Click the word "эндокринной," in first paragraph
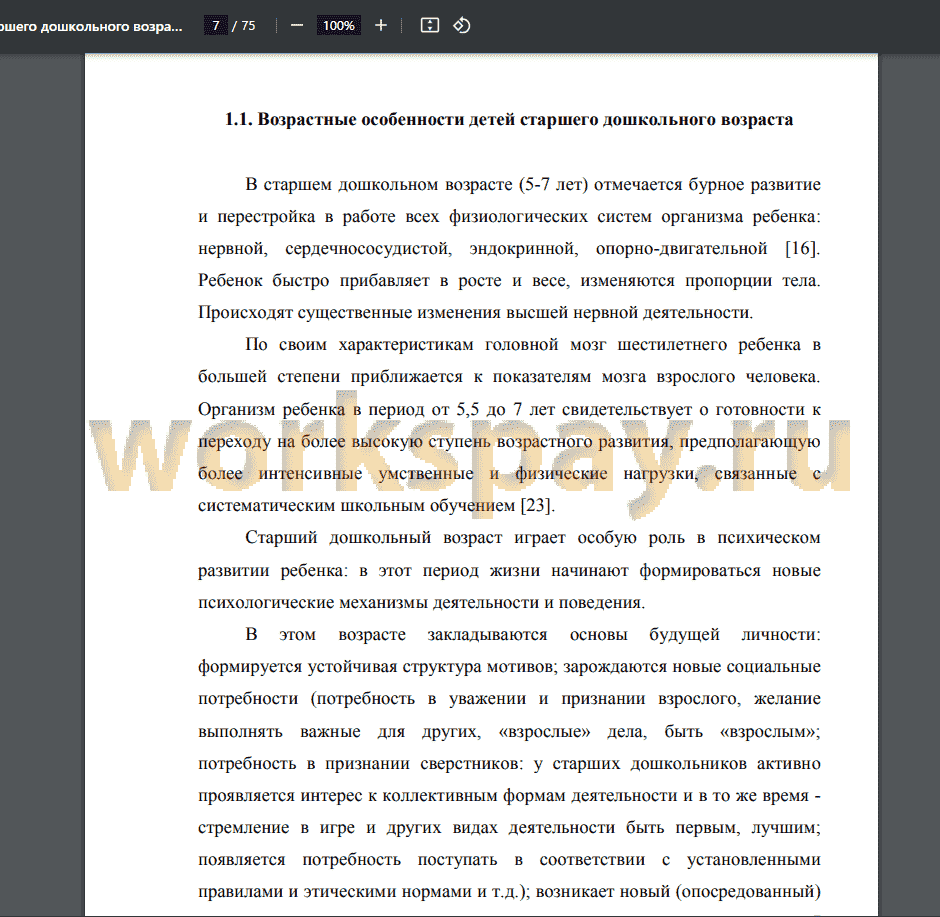This screenshot has width=940, height=917. coord(524,249)
